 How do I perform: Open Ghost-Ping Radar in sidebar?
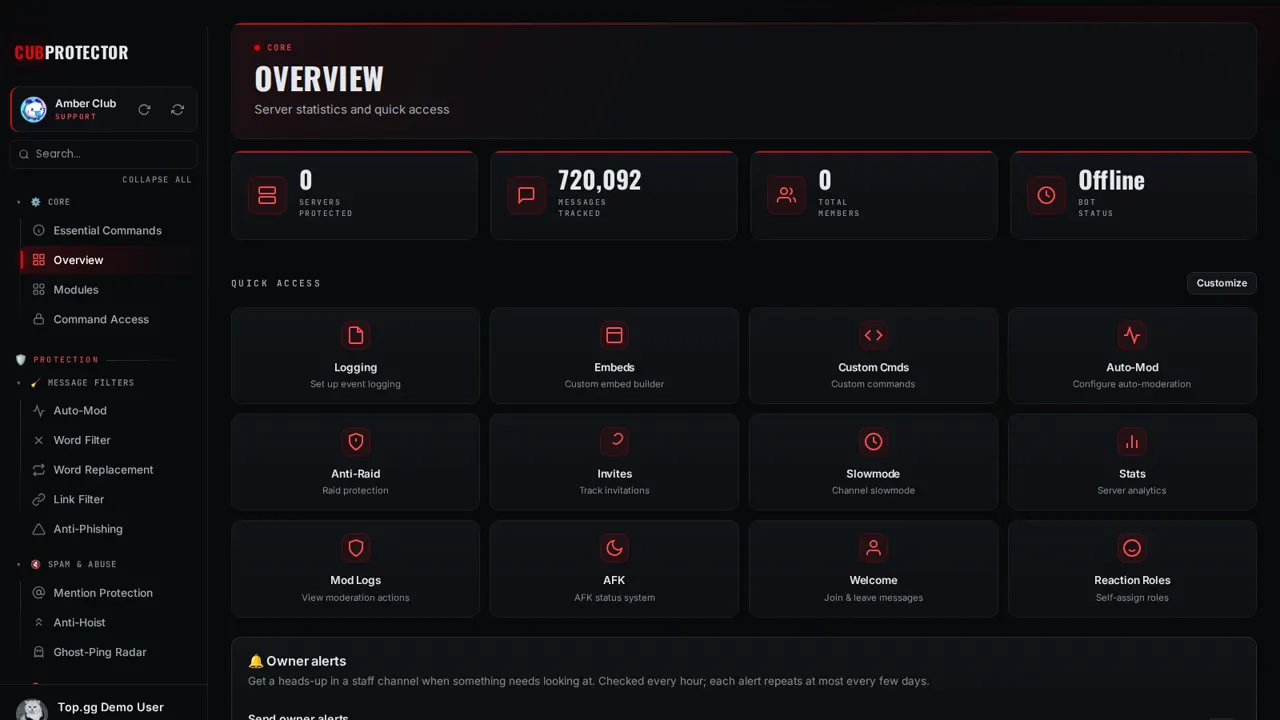coord(108,652)
